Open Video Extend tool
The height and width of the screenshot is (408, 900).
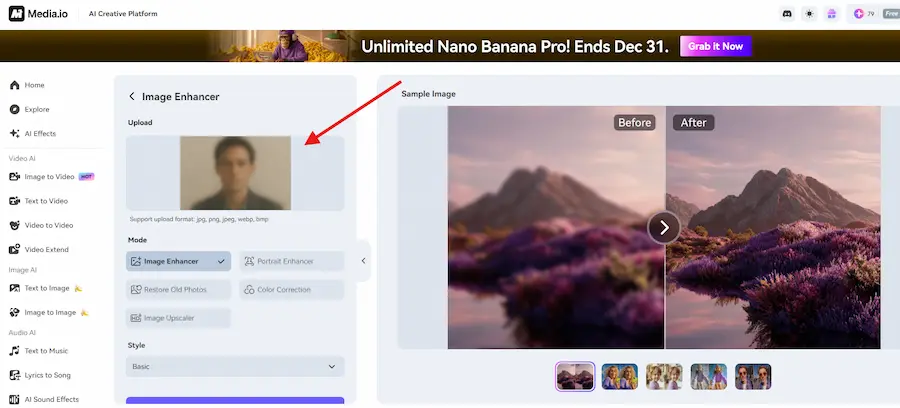pos(46,249)
